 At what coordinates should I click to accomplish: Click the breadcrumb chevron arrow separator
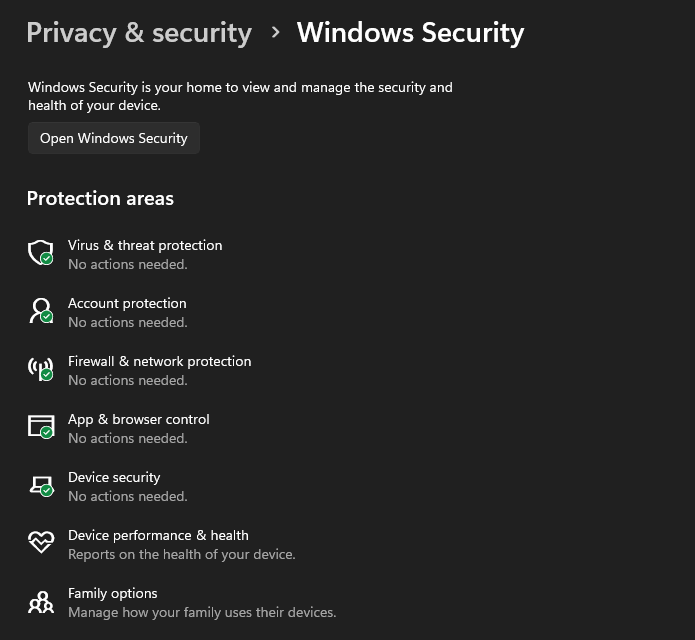(x=275, y=33)
